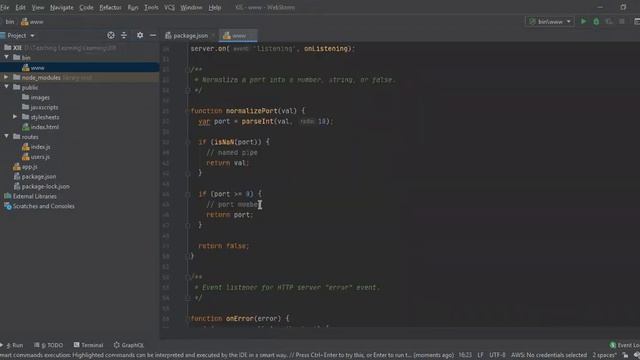Open the bin/www run configuration dropdown
This screenshot has height=360, width=640.
click(x=549, y=21)
